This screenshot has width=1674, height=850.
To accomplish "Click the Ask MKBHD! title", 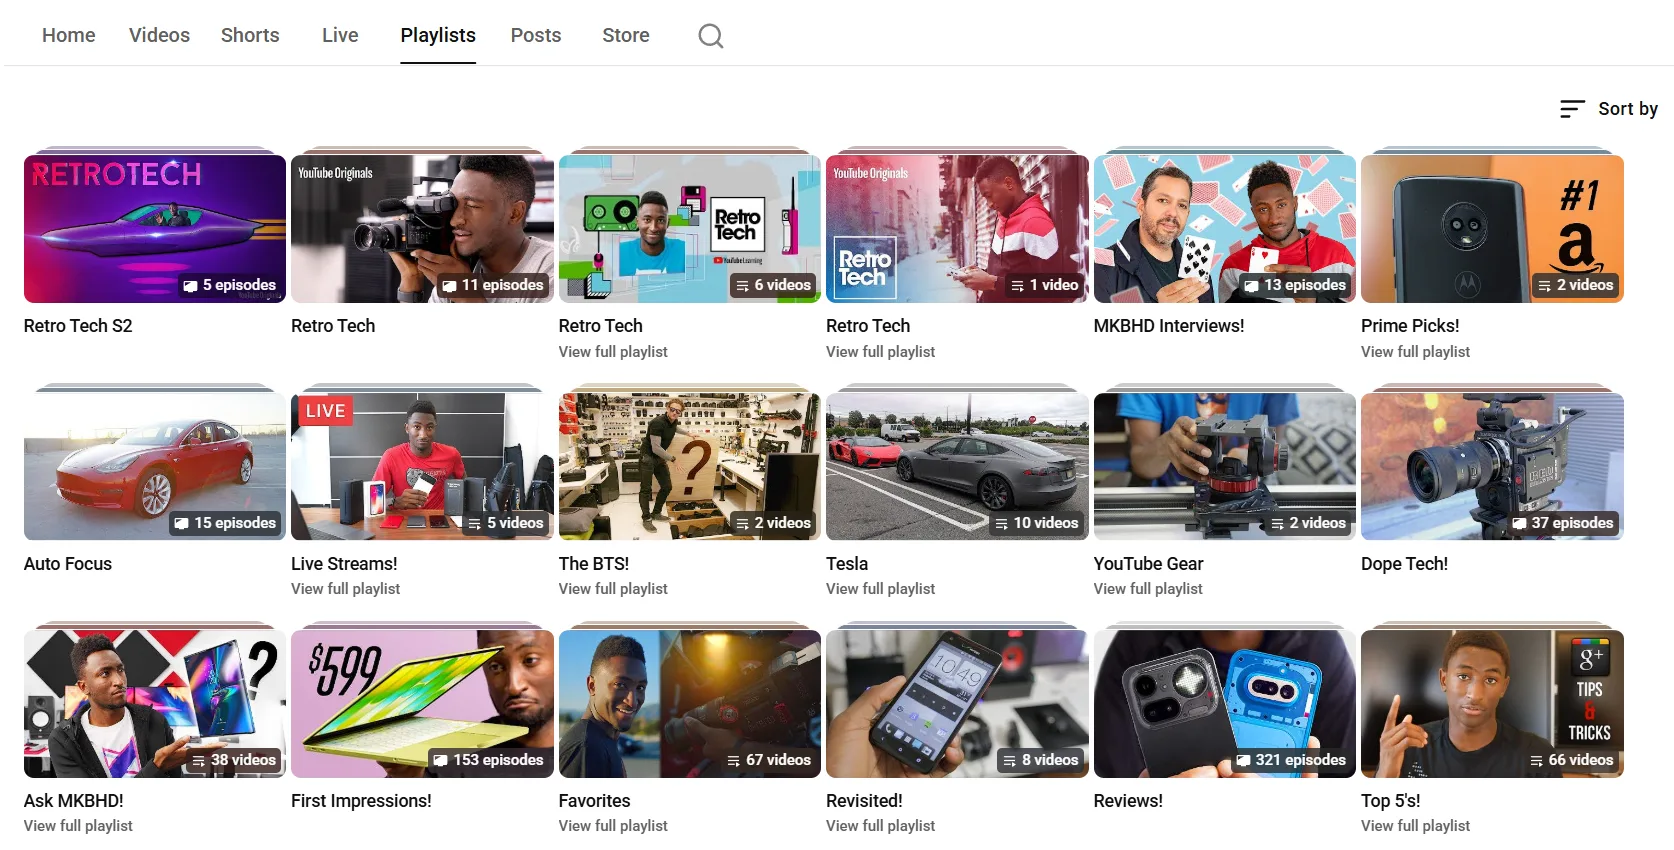I will click(74, 801).
